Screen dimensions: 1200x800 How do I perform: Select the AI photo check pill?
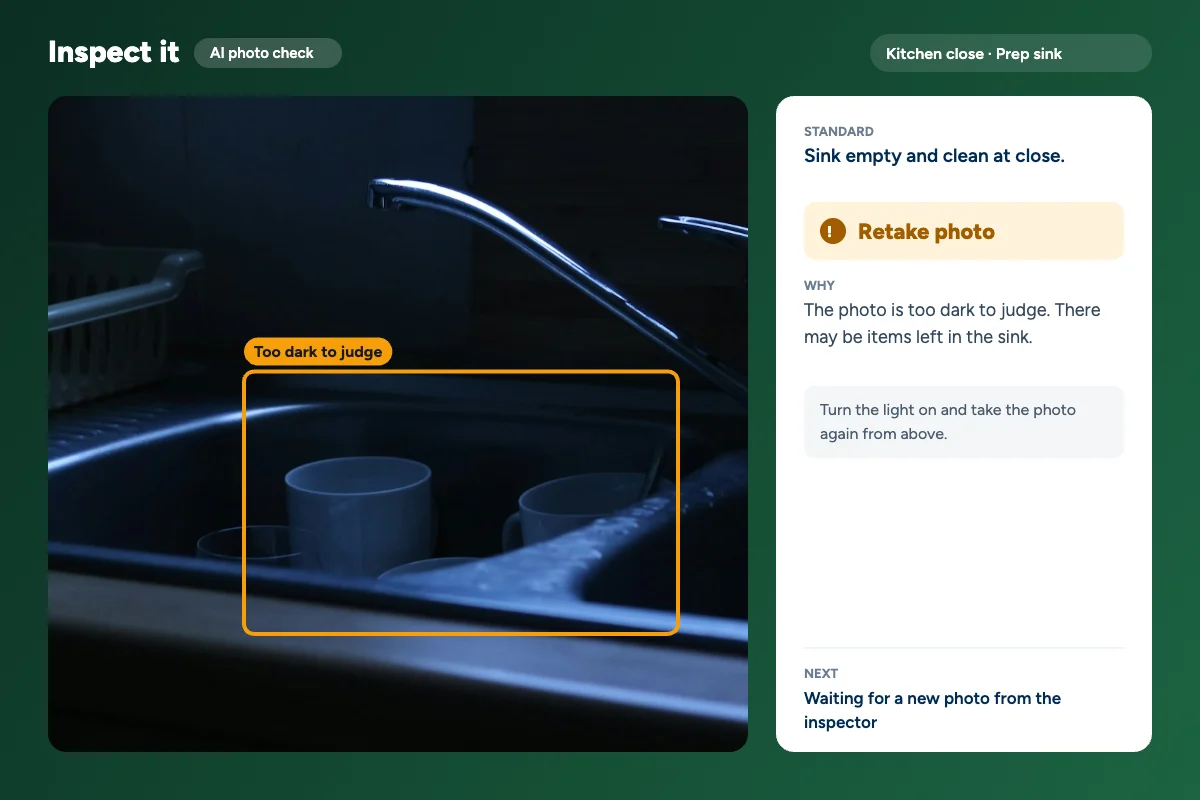coord(268,53)
